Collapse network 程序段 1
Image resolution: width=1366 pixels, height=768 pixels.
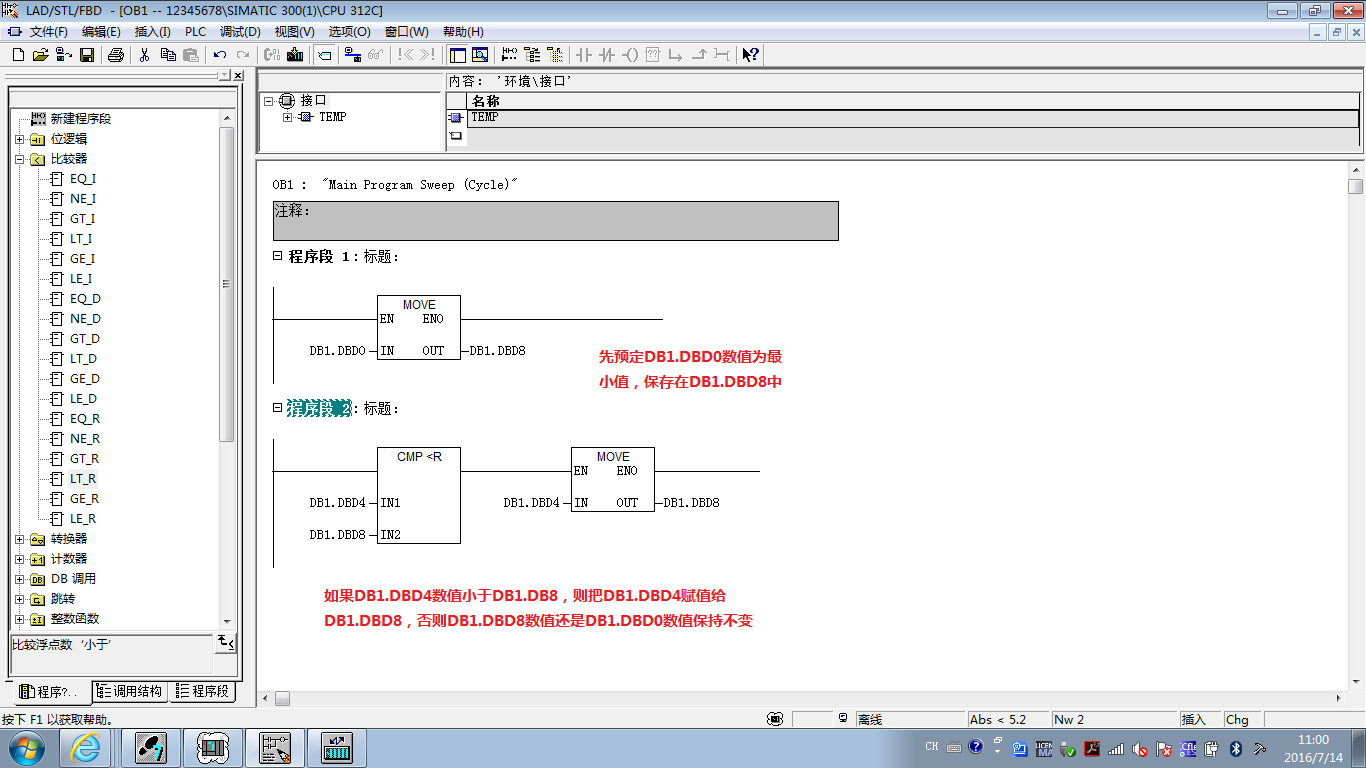[278, 256]
